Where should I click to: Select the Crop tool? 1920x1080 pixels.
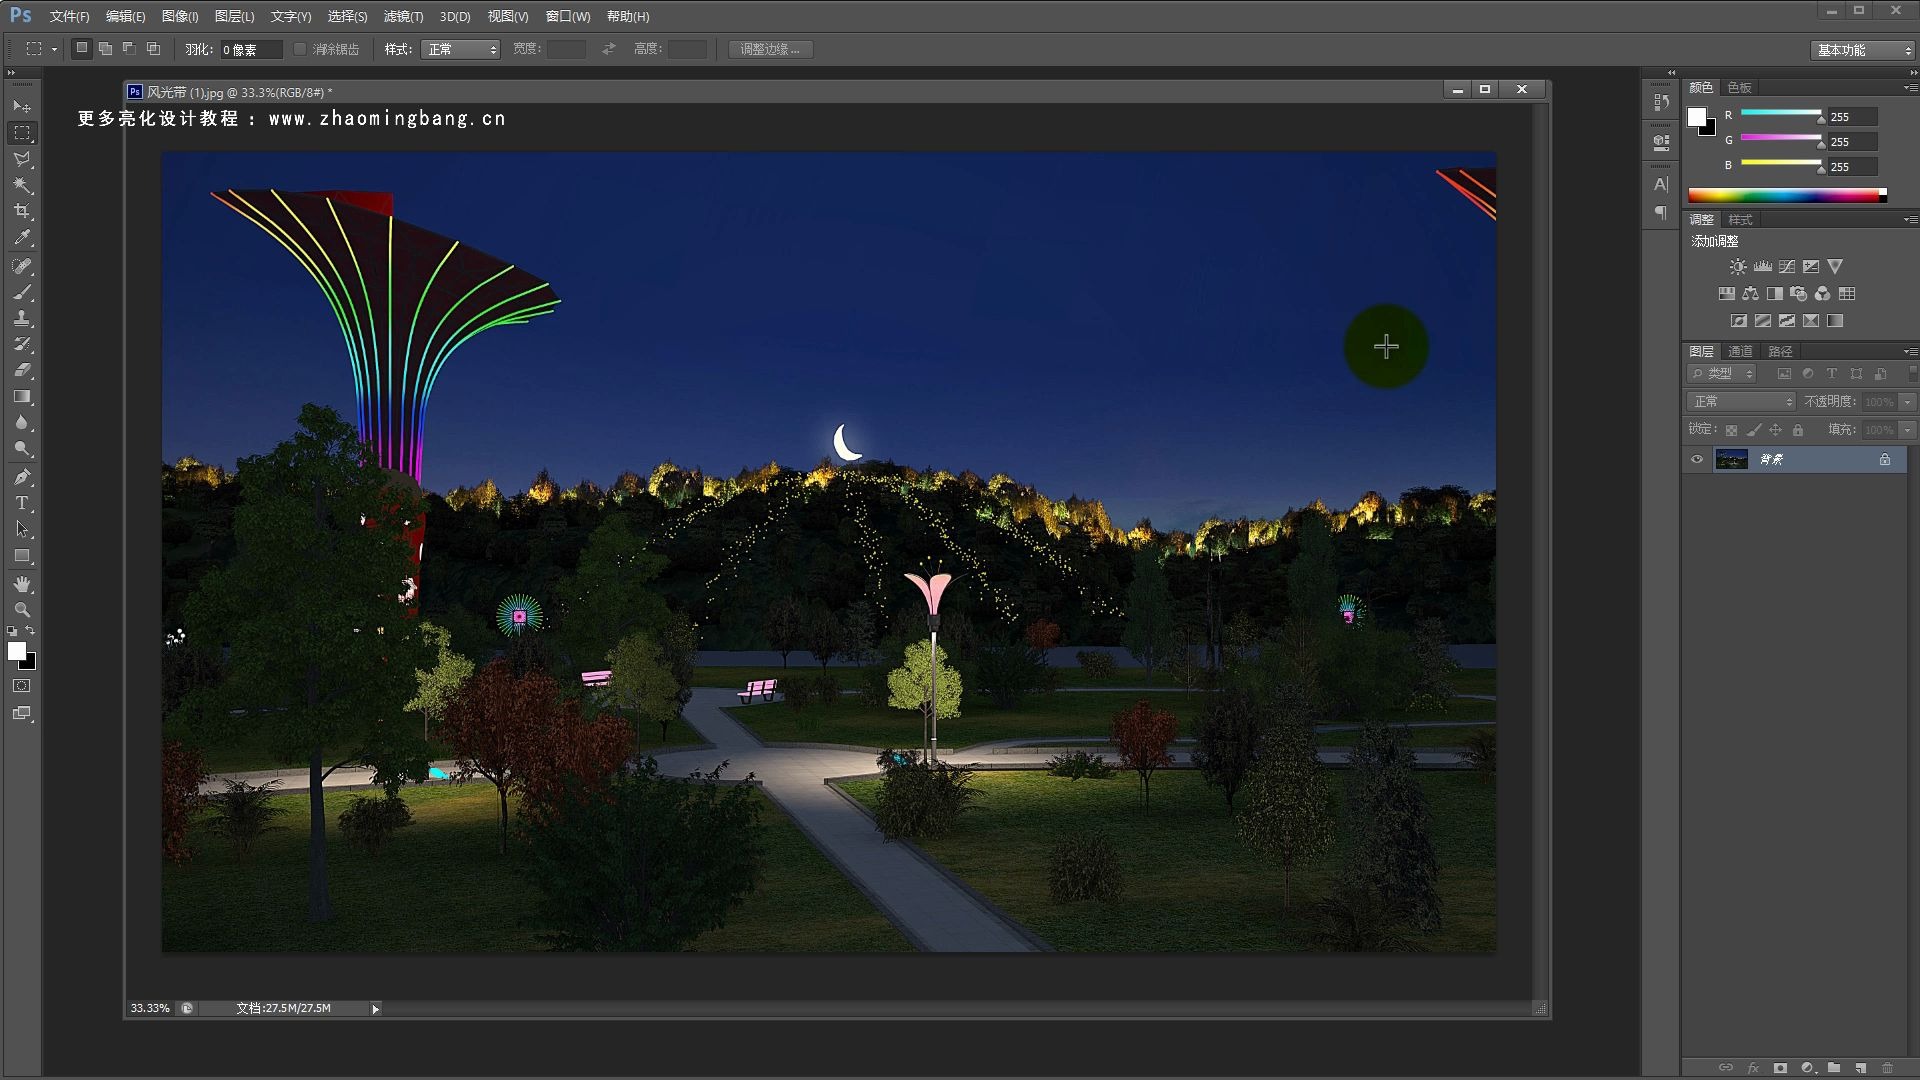point(22,212)
